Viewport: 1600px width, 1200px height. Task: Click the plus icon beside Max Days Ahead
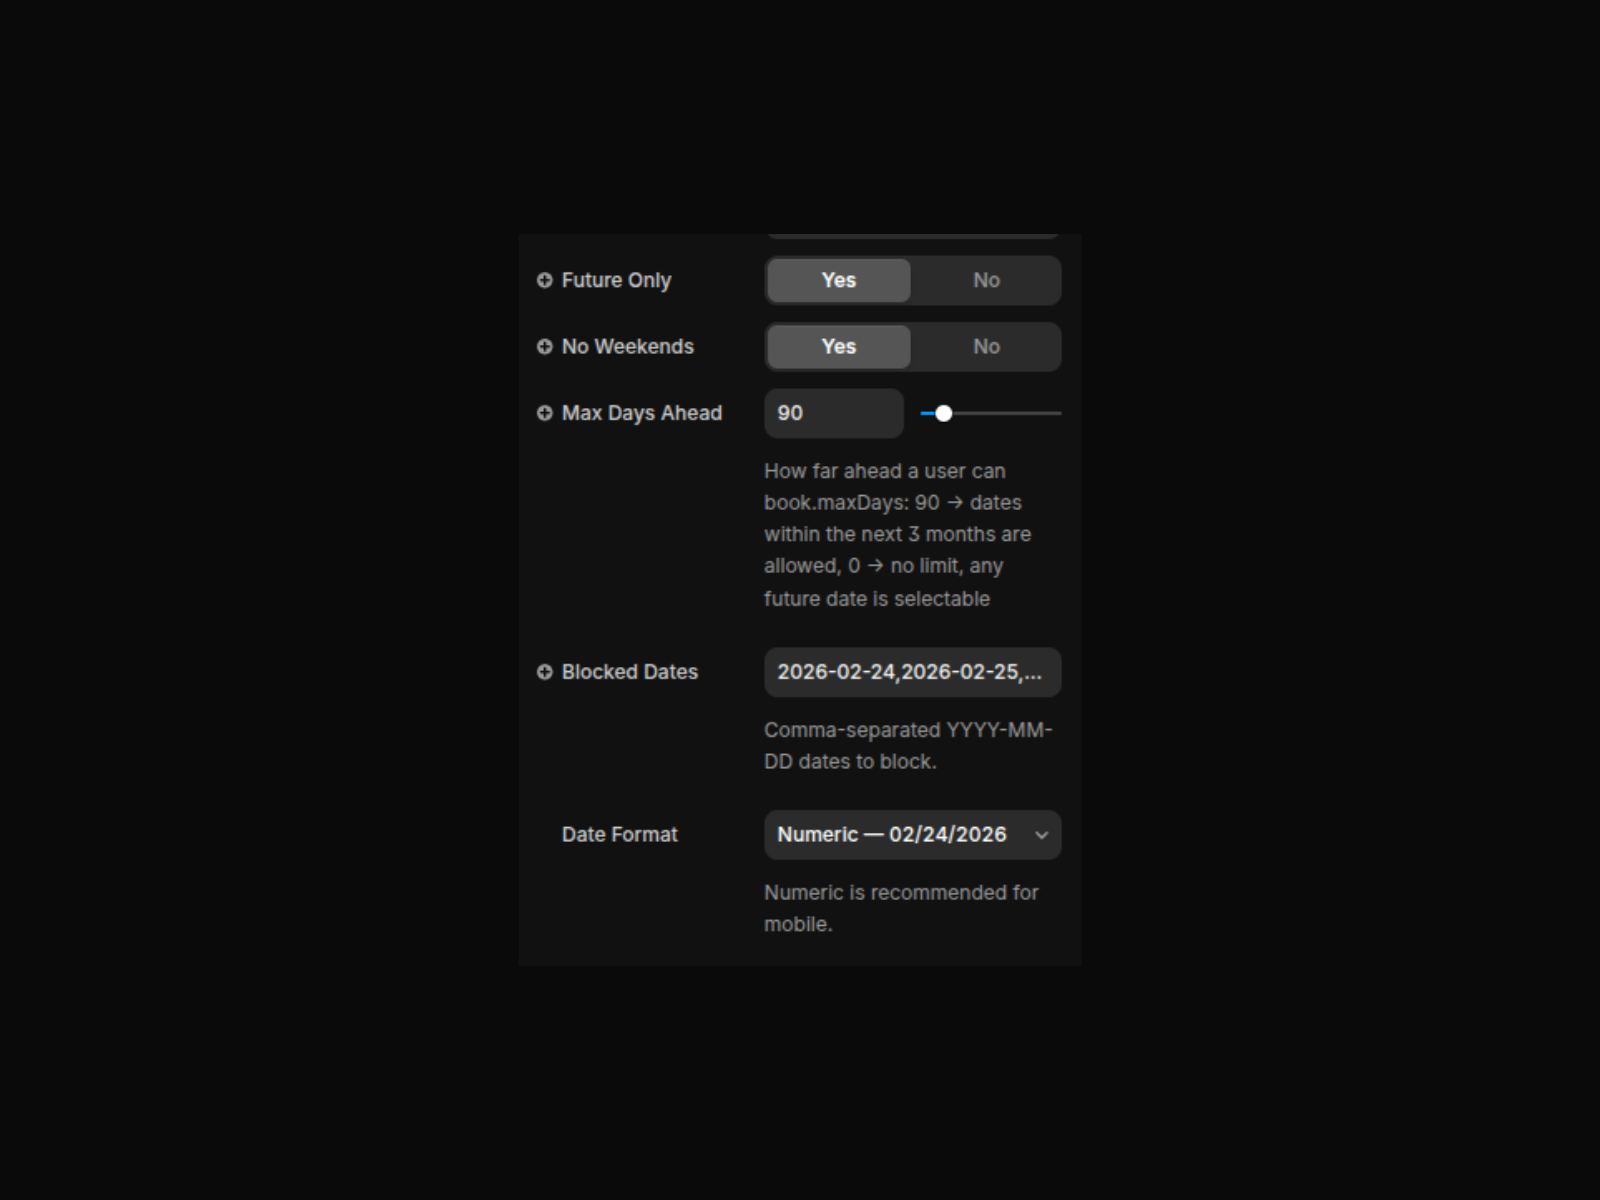[x=544, y=413]
